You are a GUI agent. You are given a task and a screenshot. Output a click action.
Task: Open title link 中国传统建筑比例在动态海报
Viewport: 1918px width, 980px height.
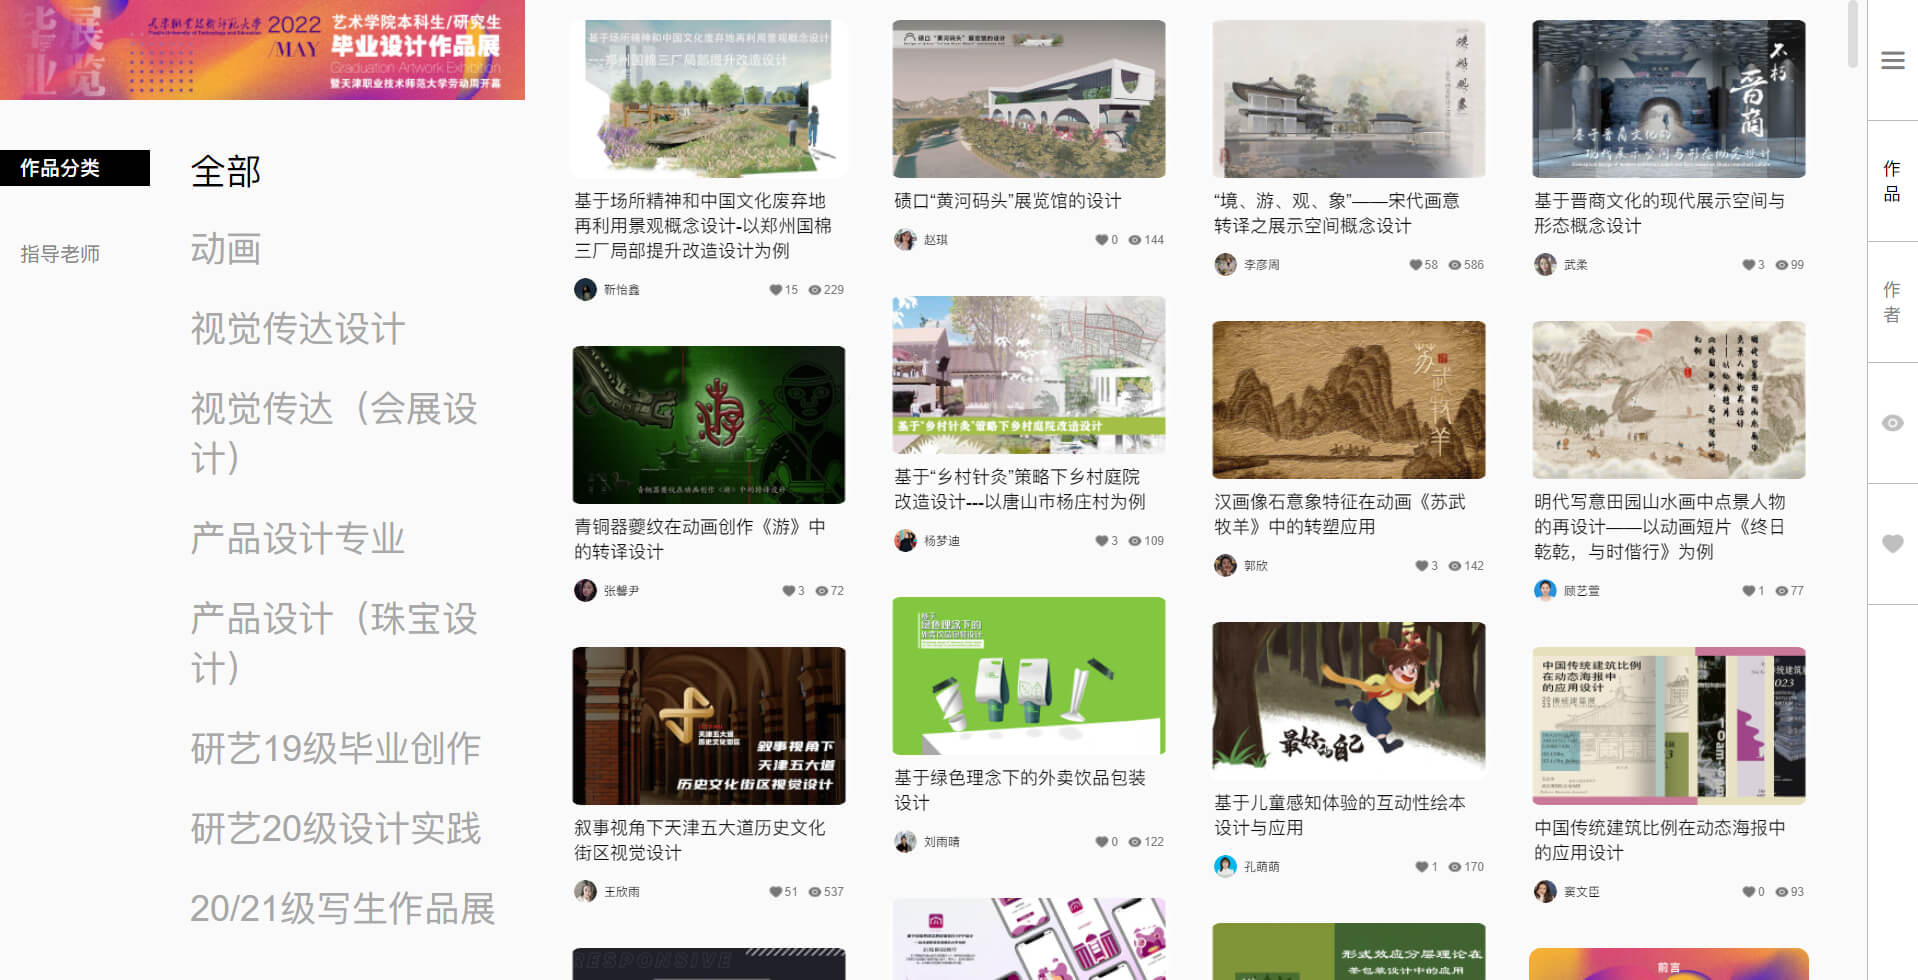pos(1660,840)
